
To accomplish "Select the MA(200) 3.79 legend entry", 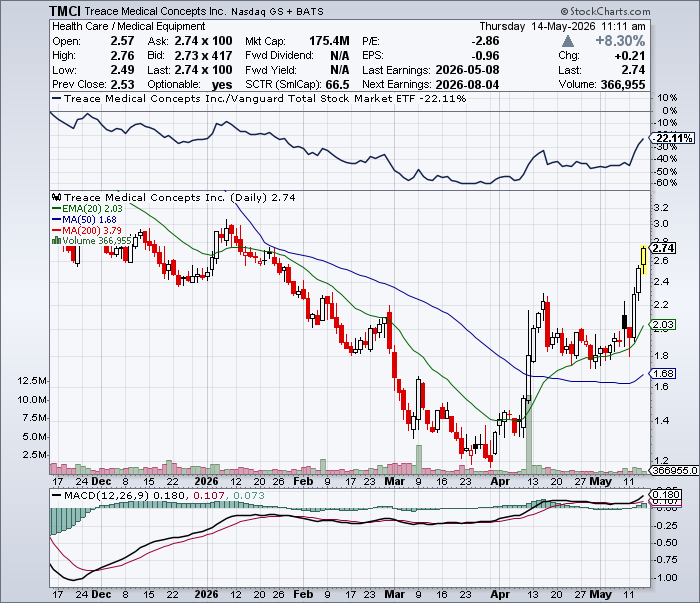I will coord(87,230).
